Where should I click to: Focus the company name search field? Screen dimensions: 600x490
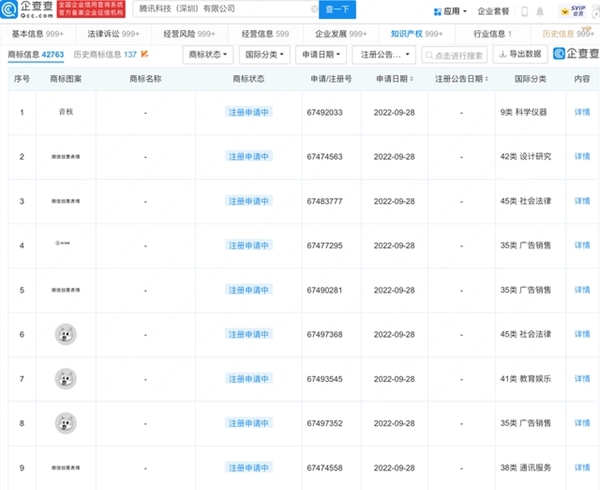click(224, 9)
